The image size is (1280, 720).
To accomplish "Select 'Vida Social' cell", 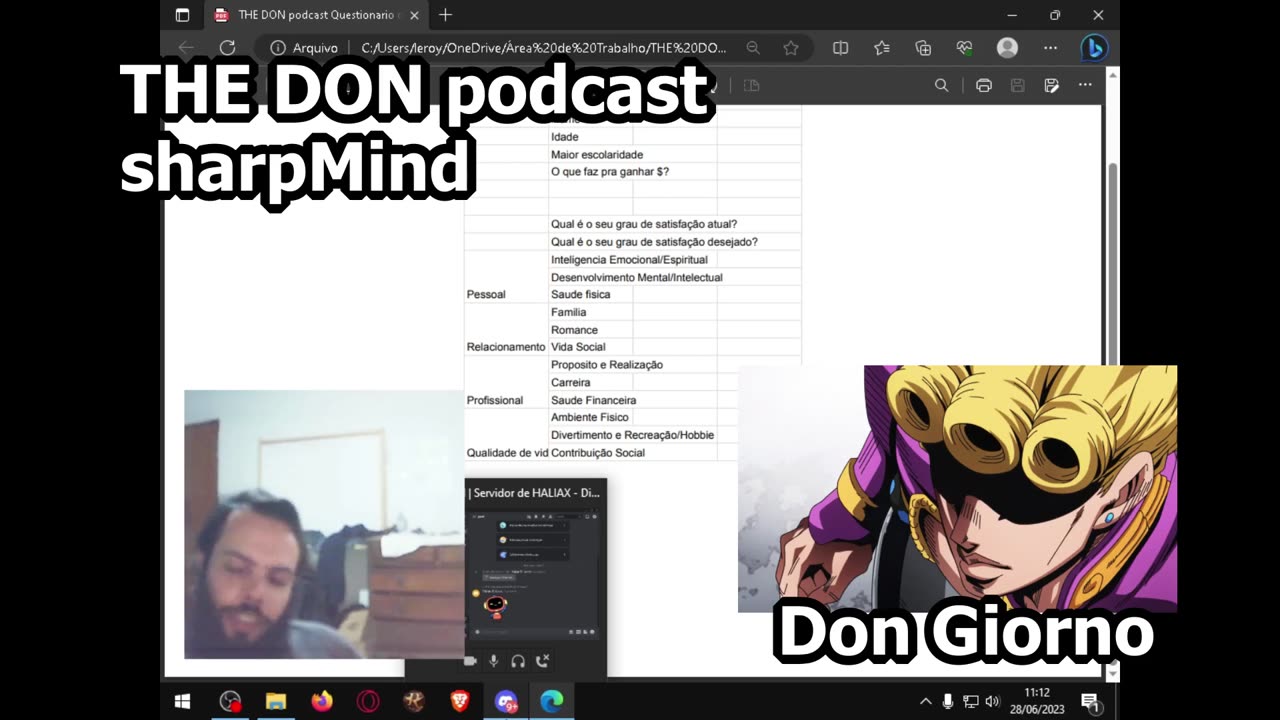I will 578,347.
